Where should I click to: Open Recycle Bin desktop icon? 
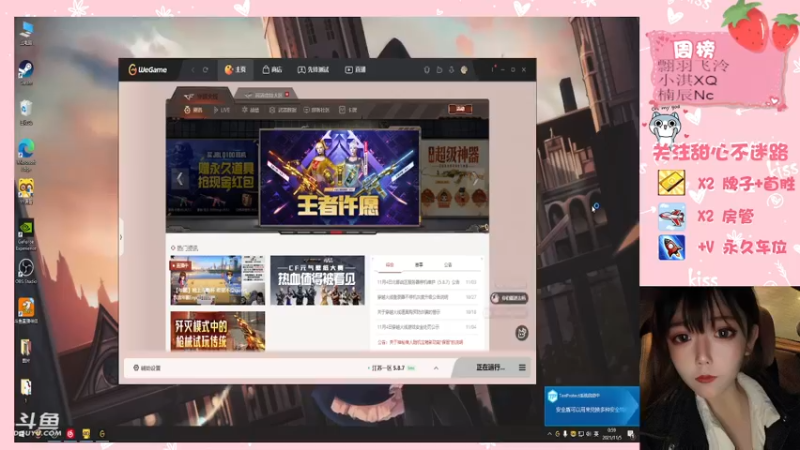pyautogui.click(x=26, y=113)
